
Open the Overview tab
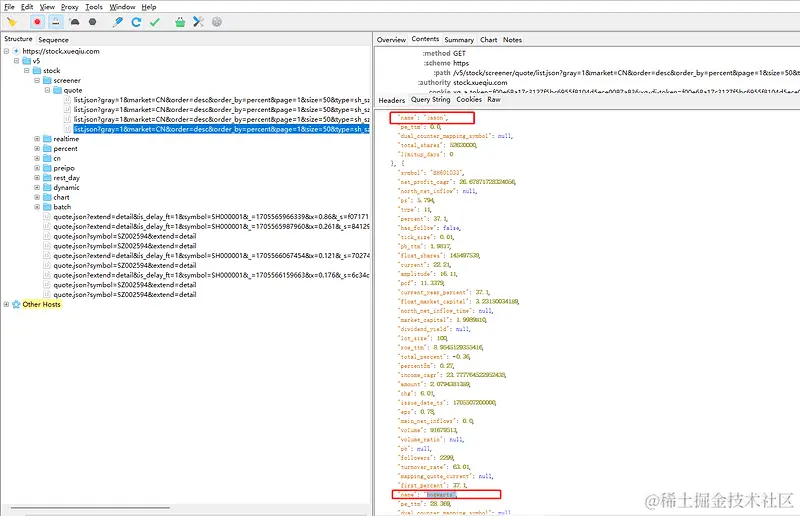click(x=391, y=39)
